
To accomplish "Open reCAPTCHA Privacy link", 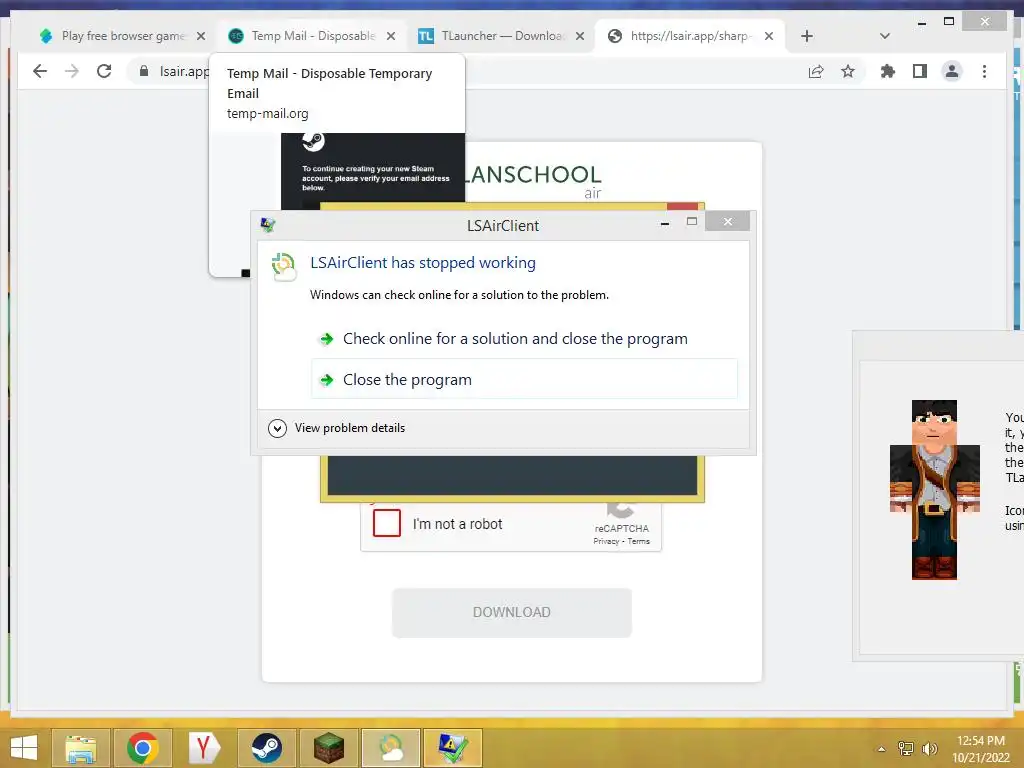I will (x=606, y=541).
